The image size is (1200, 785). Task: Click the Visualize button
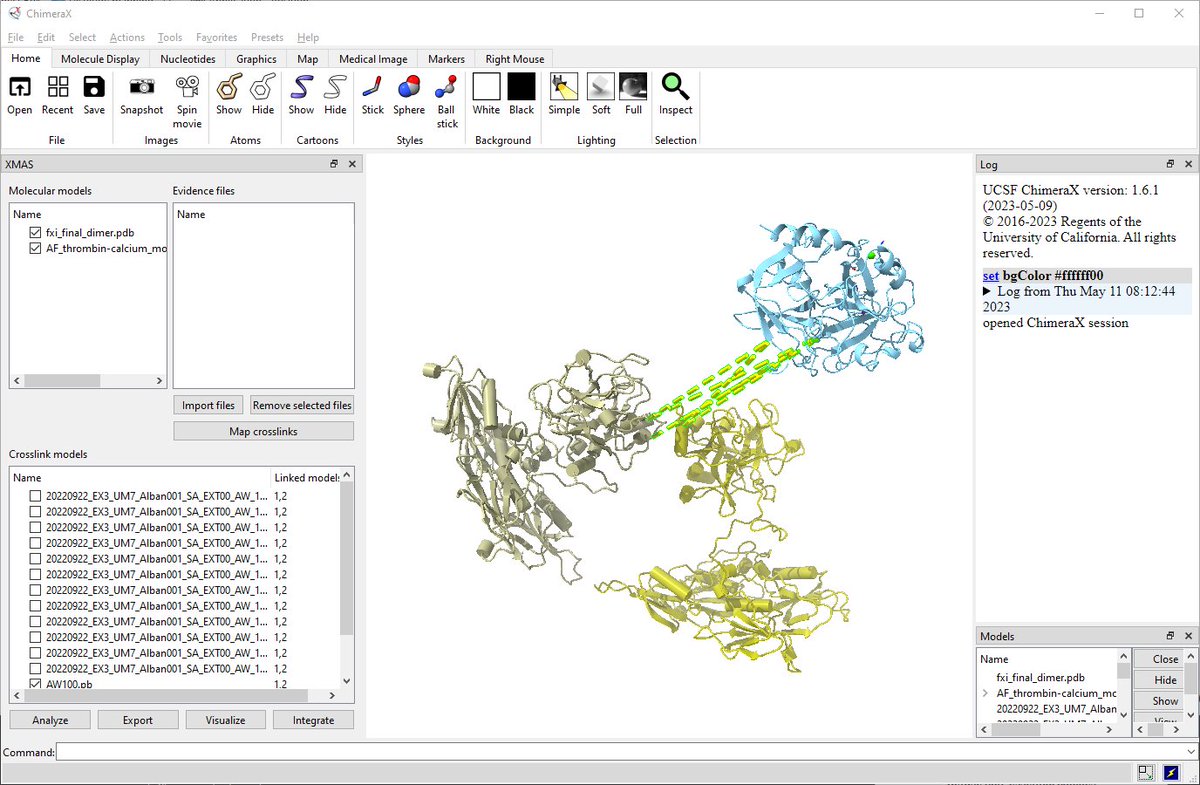[226, 720]
